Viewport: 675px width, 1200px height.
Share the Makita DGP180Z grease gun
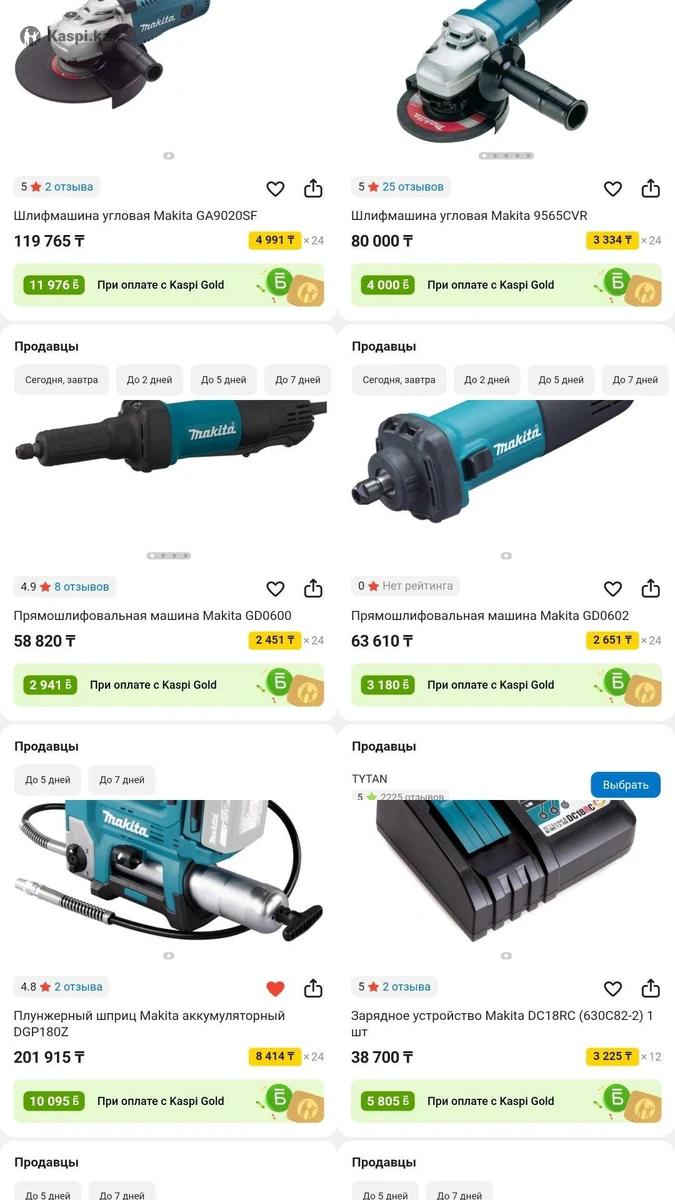(313, 988)
